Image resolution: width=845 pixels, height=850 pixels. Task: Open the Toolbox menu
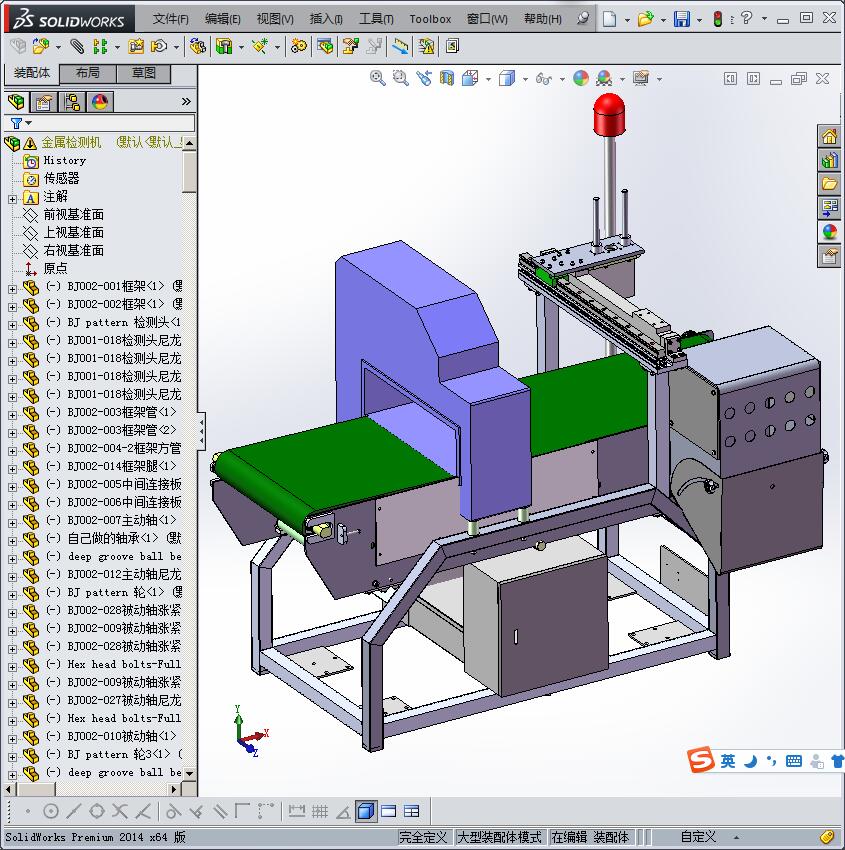click(x=430, y=19)
